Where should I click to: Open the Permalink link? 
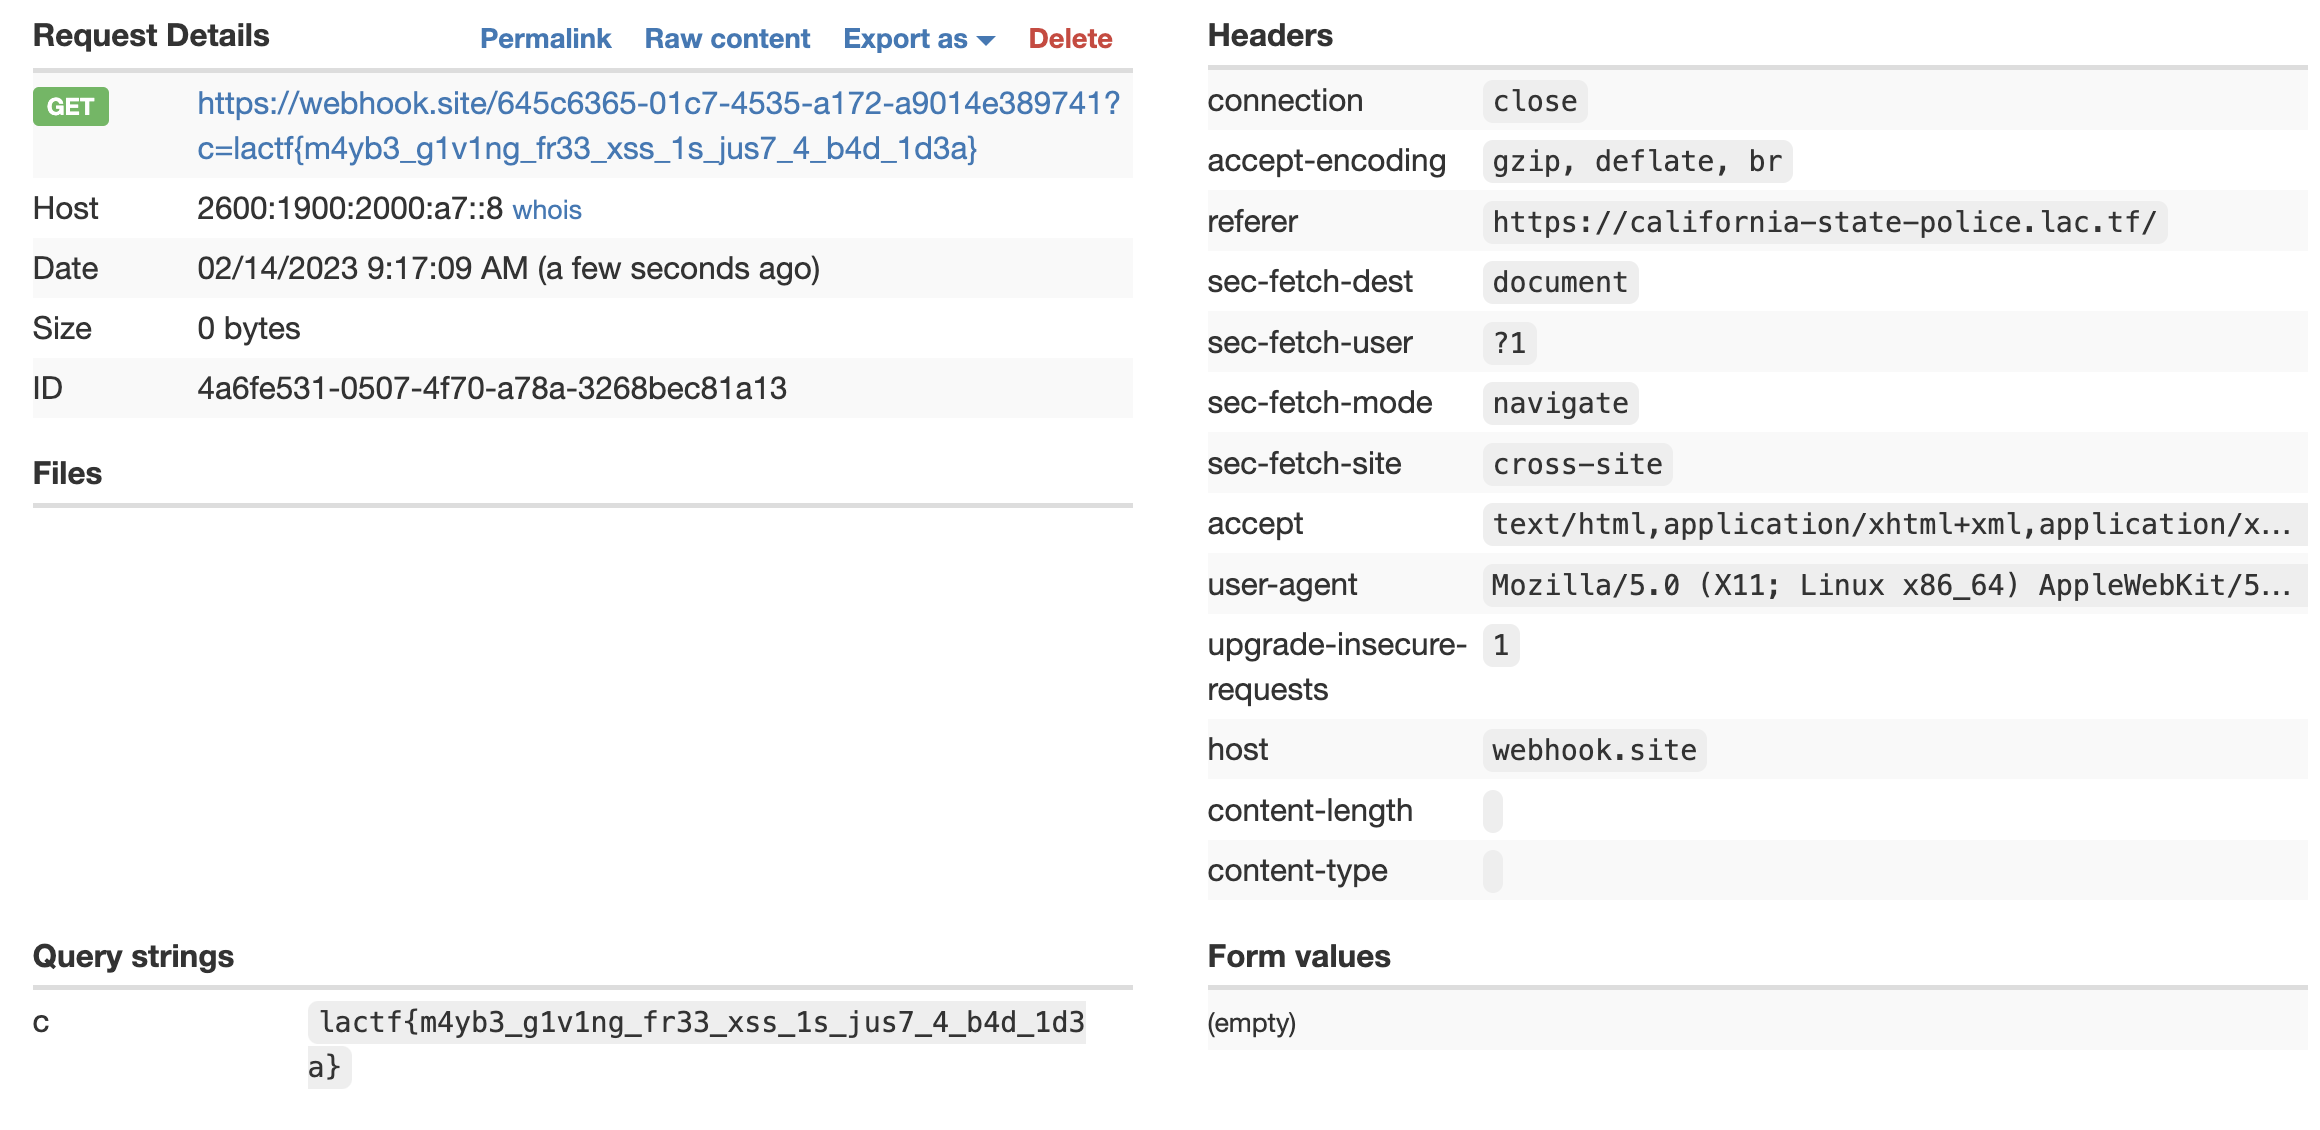(x=545, y=38)
